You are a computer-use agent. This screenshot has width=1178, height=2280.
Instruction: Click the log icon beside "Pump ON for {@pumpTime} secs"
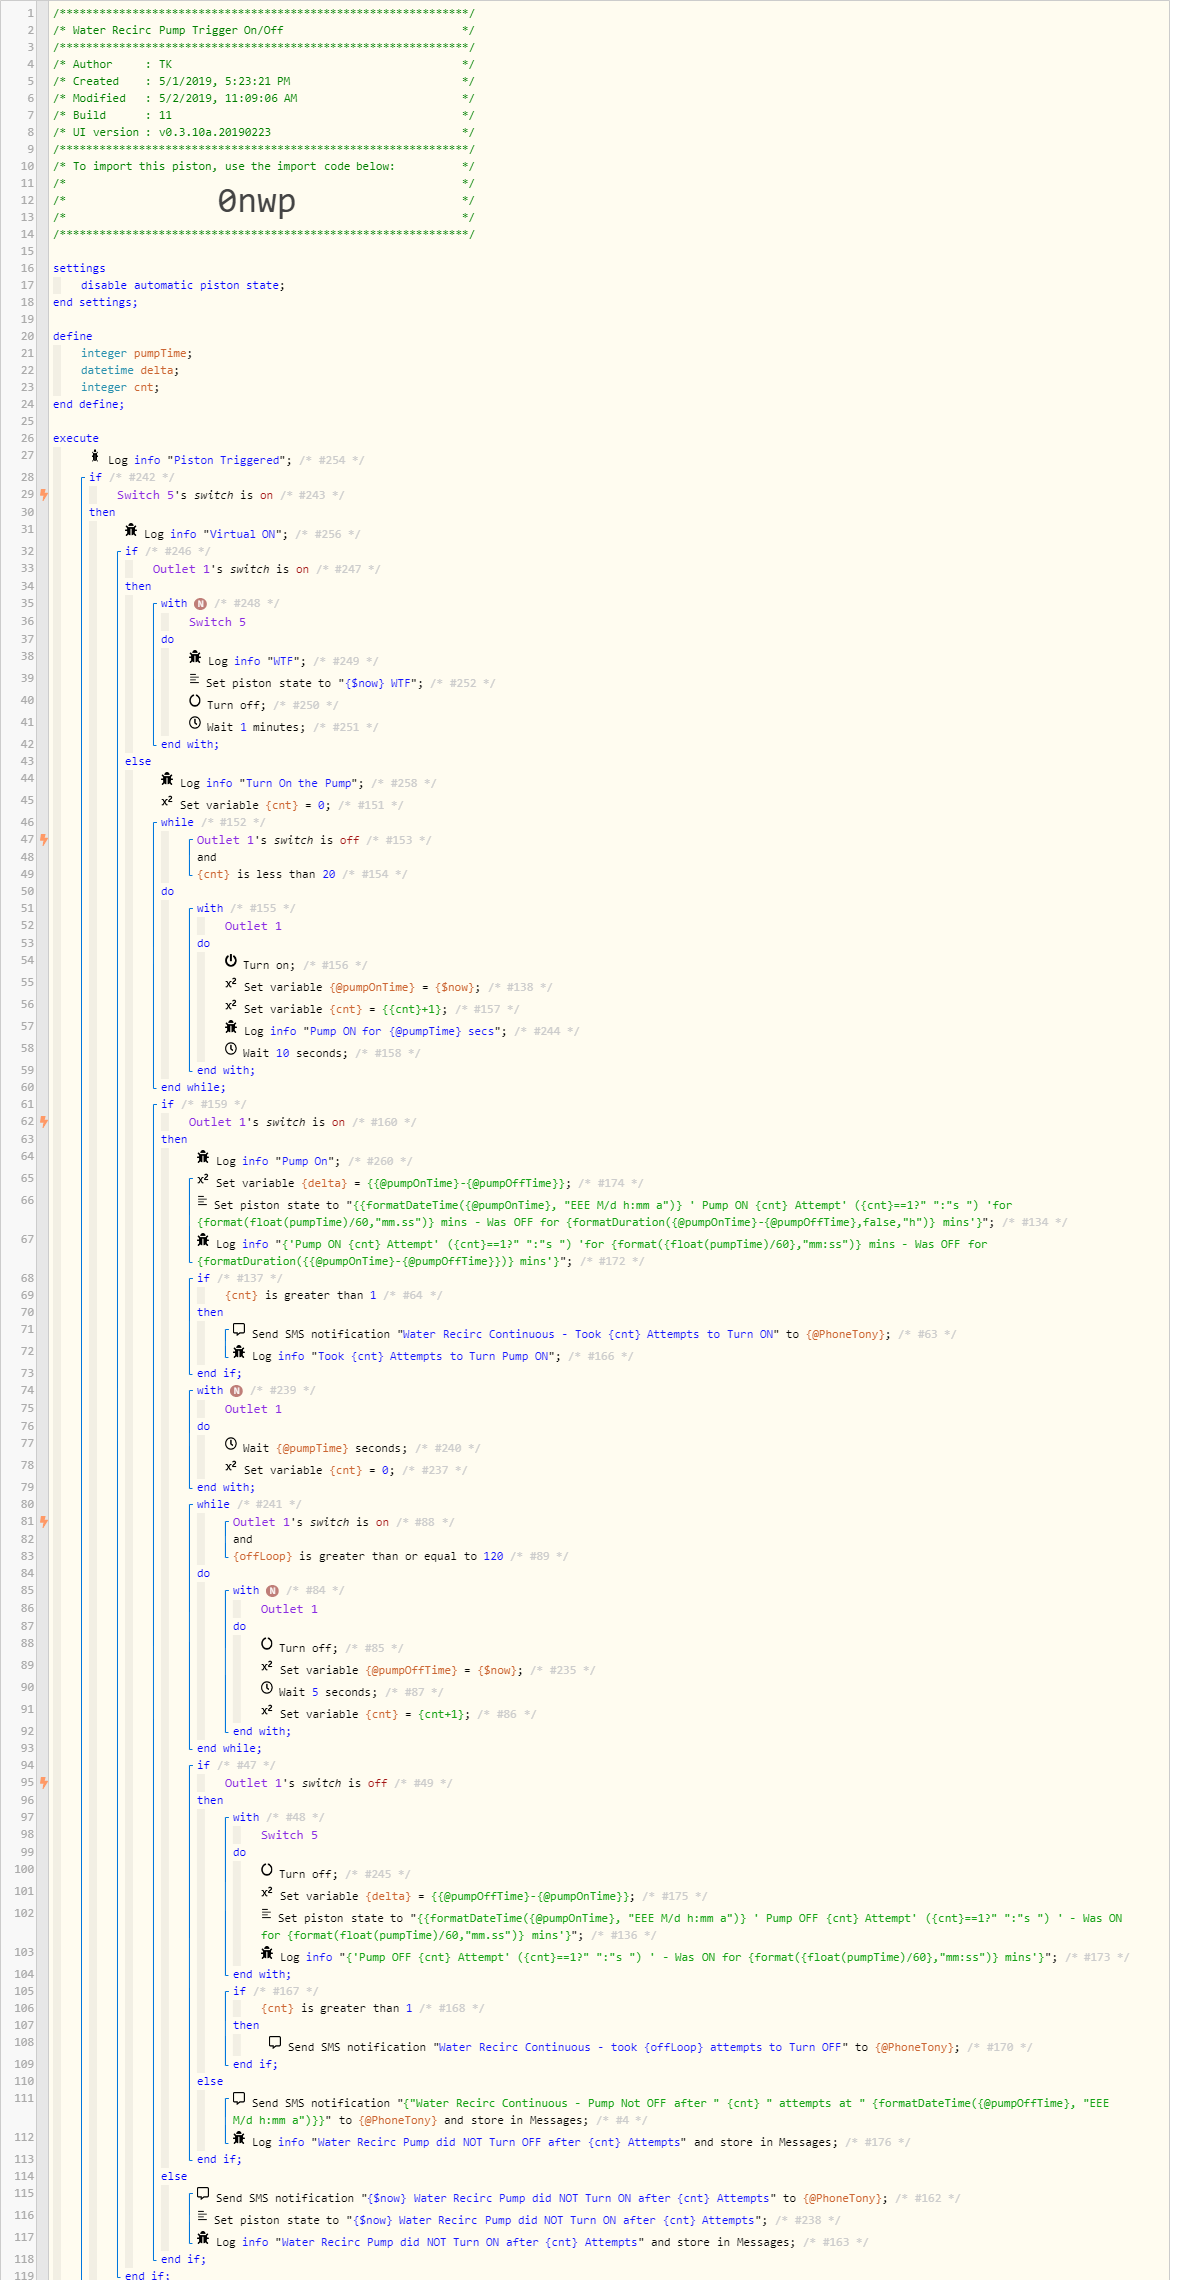231,1027
